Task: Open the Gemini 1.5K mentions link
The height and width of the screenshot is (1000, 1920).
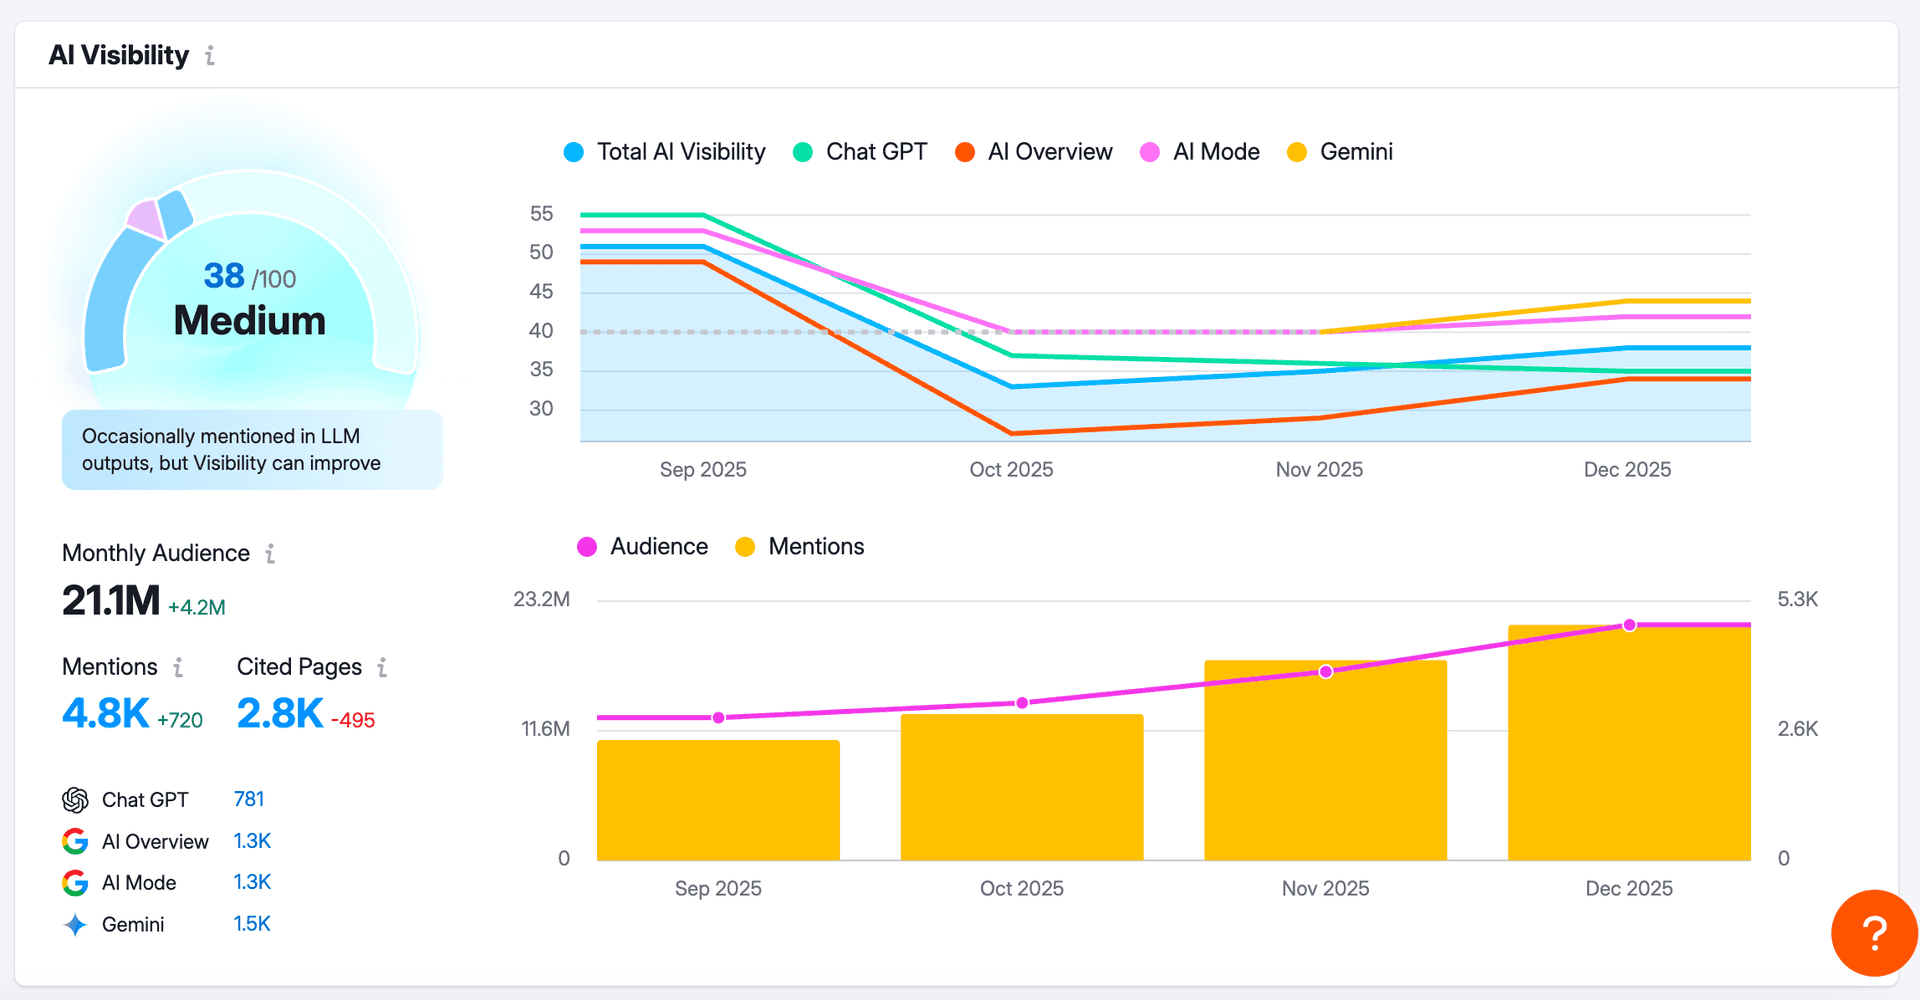Action: [x=252, y=924]
